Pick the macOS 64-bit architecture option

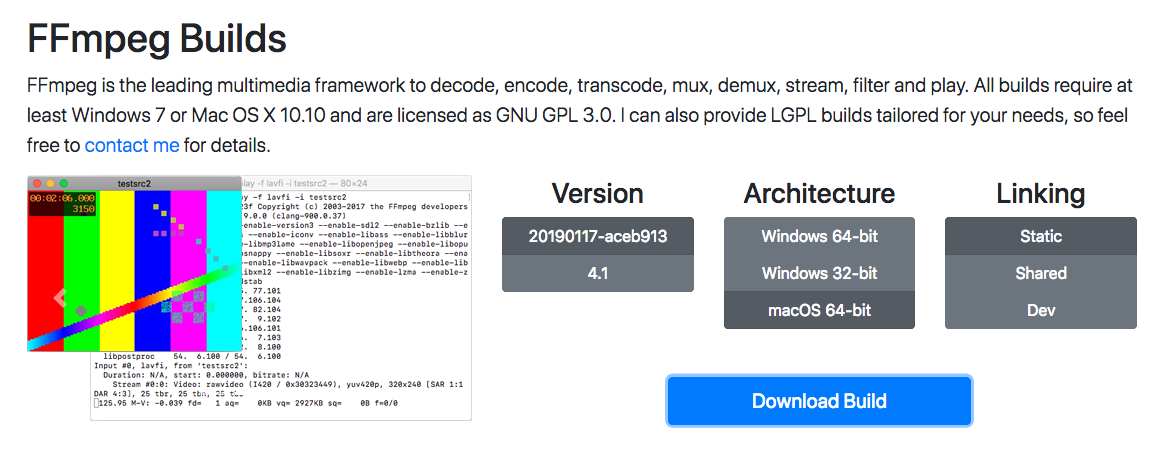click(x=819, y=310)
